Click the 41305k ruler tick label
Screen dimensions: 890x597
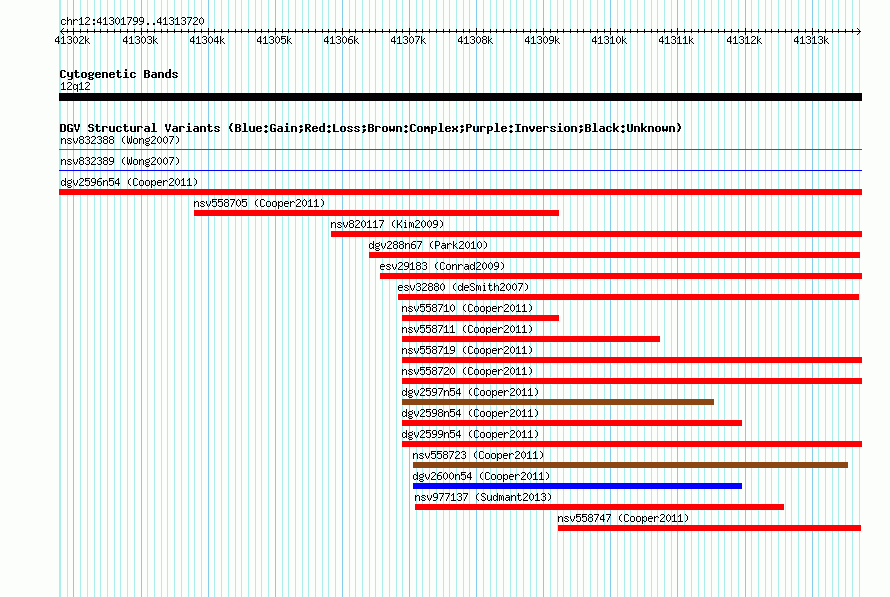(274, 40)
